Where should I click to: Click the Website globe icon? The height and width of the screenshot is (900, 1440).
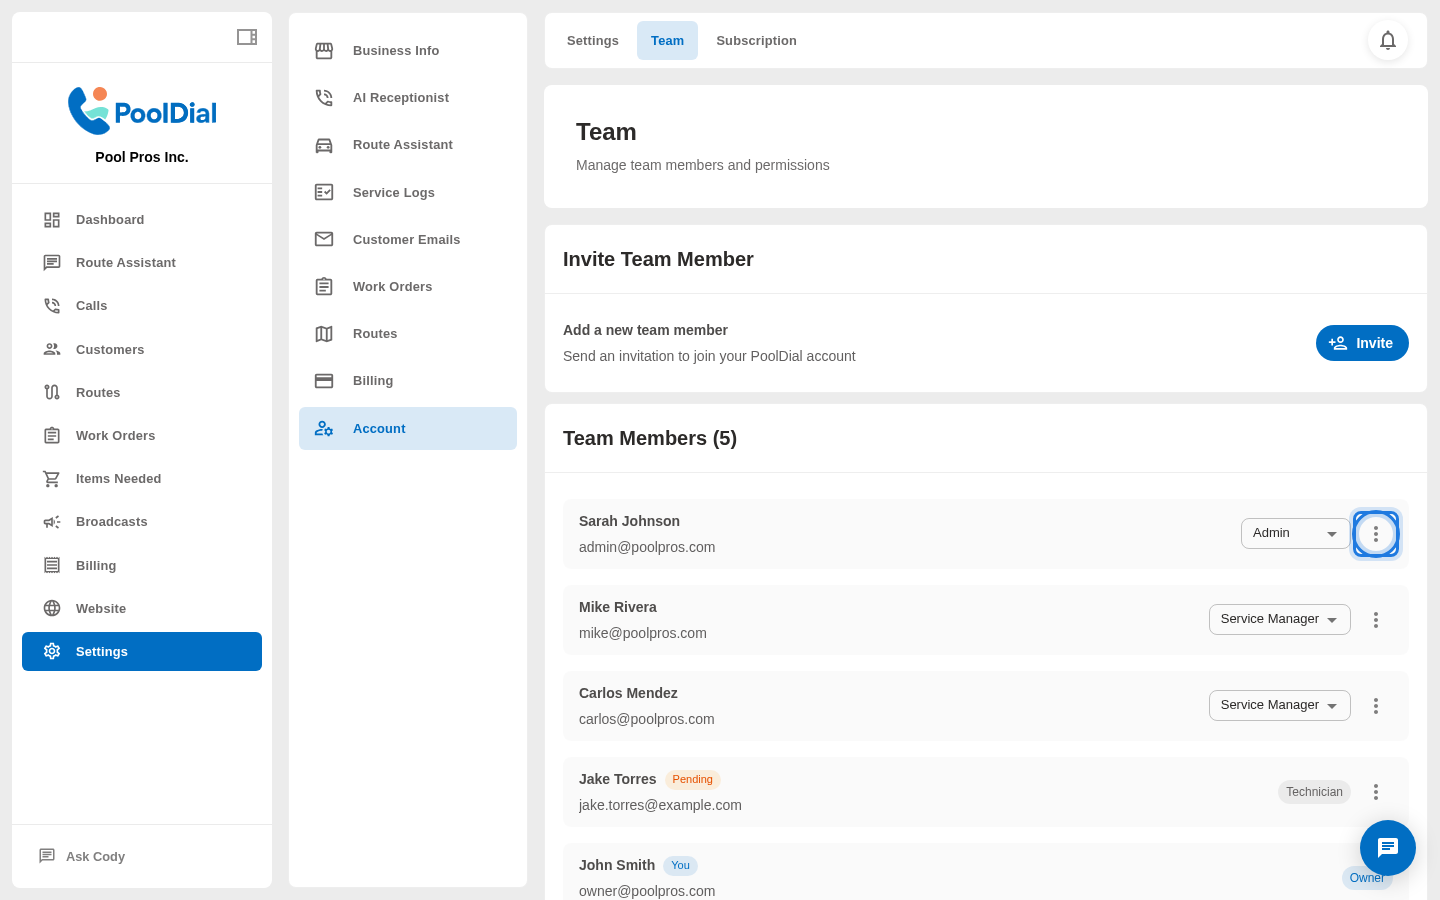52,608
